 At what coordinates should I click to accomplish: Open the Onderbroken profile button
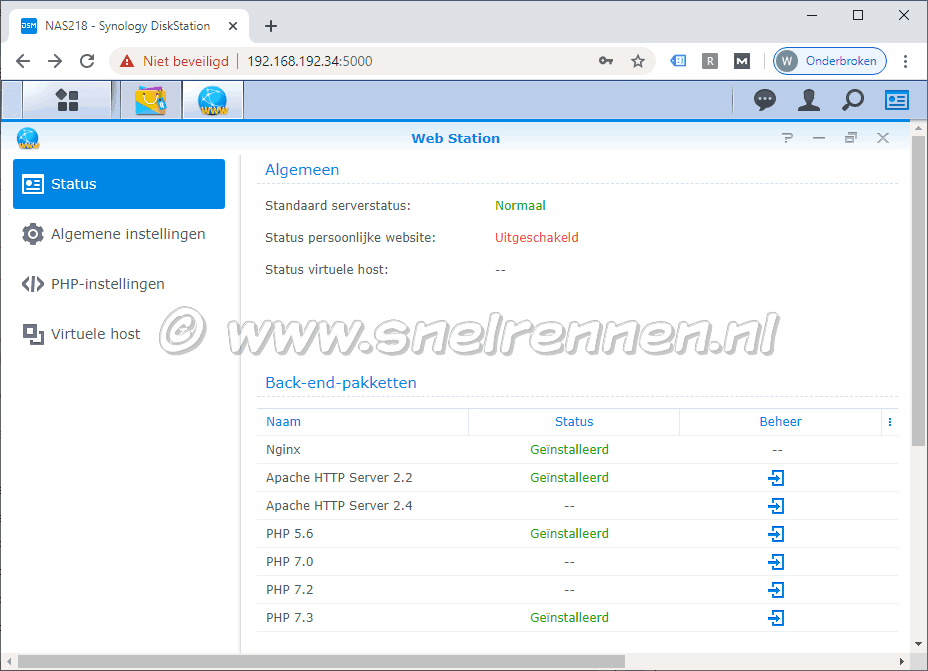tap(830, 61)
